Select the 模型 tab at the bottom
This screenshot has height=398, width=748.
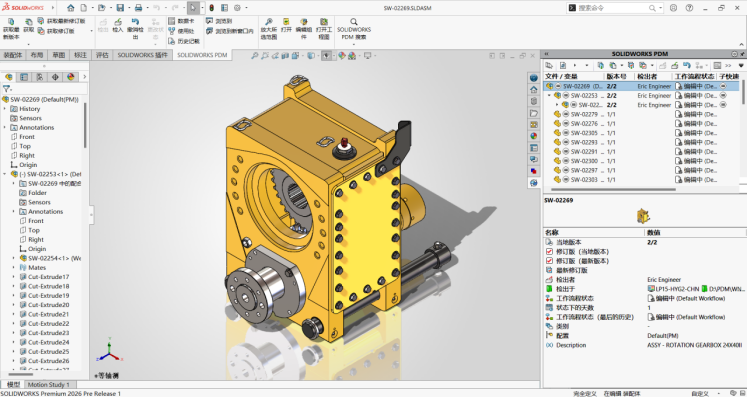click(x=13, y=385)
